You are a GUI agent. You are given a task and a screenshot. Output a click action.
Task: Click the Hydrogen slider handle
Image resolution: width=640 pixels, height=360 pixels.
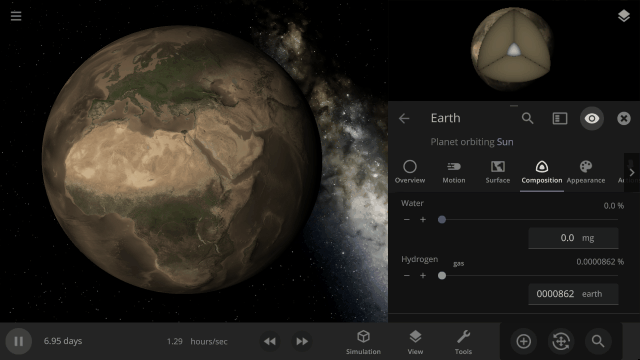[x=442, y=276]
